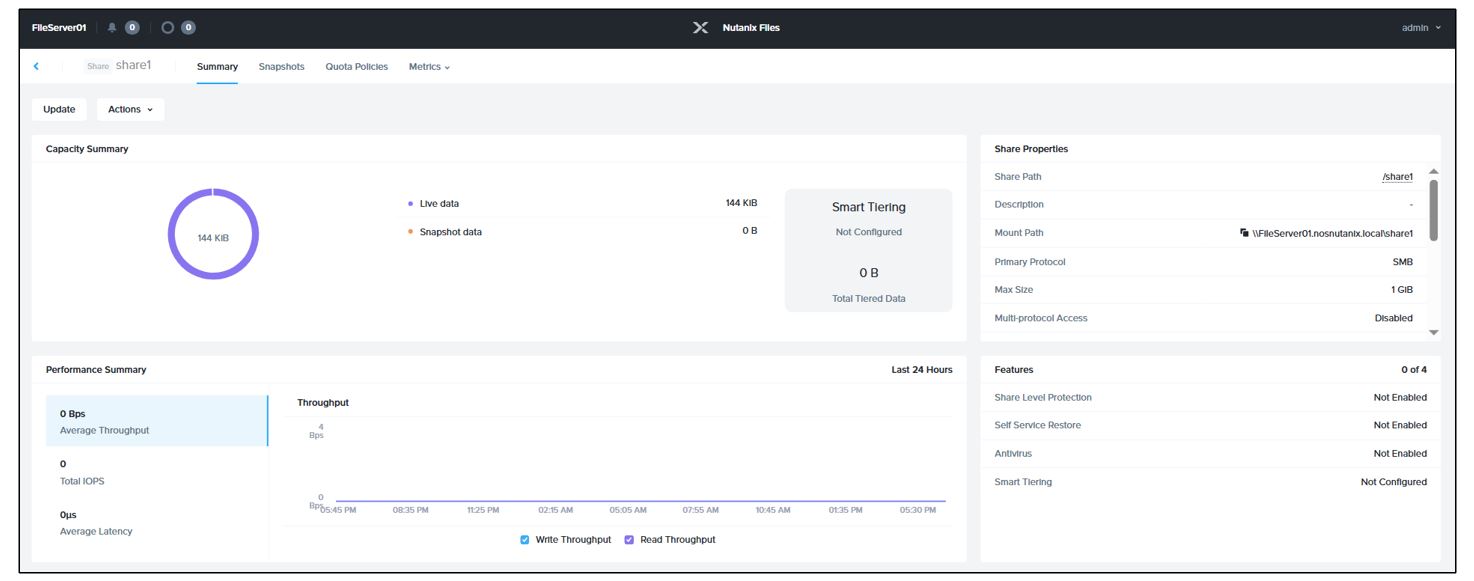The width and height of the screenshot is (1474, 581).
Task: Click the alerts count badge
Action: pos(132,28)
